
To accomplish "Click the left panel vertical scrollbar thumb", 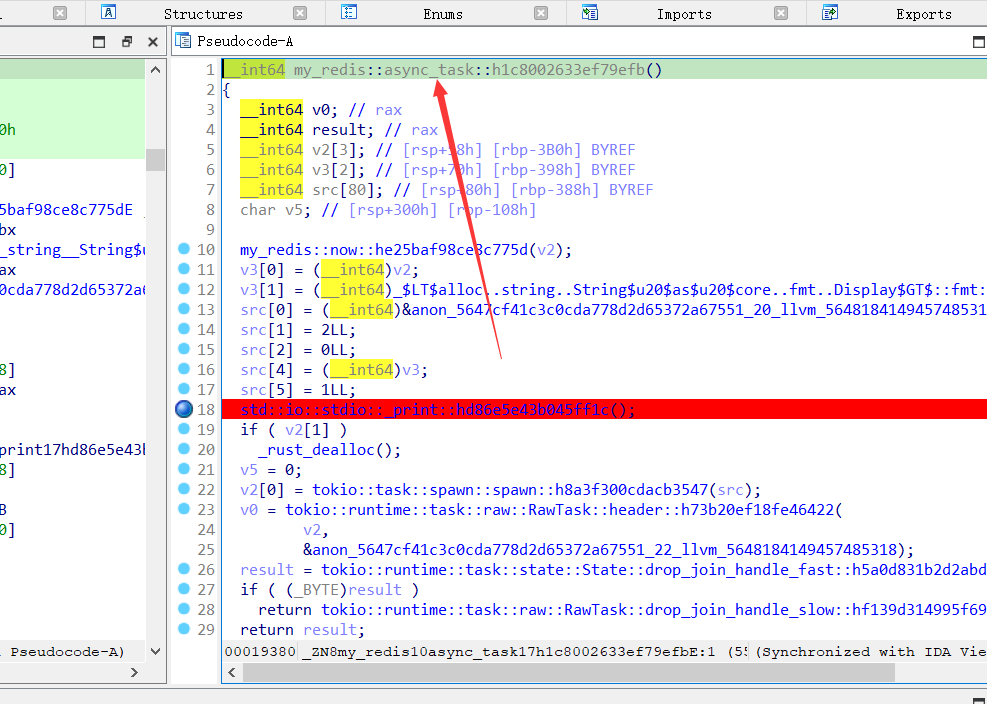I will click(x=155, y=160).
